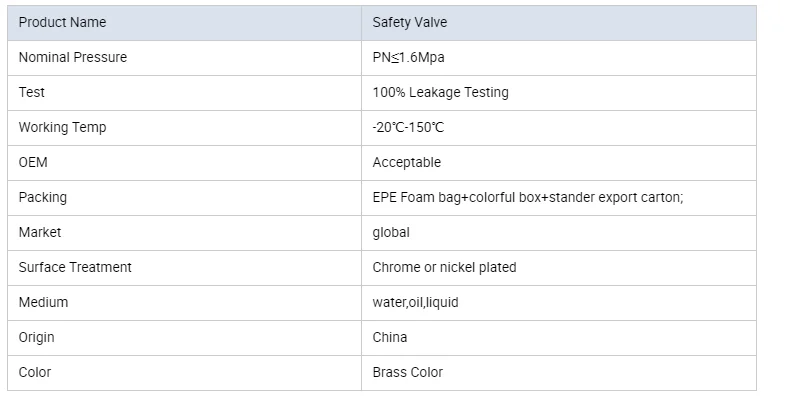
Task: Select the 'Test' row label
Action: [x=32, y=92]
